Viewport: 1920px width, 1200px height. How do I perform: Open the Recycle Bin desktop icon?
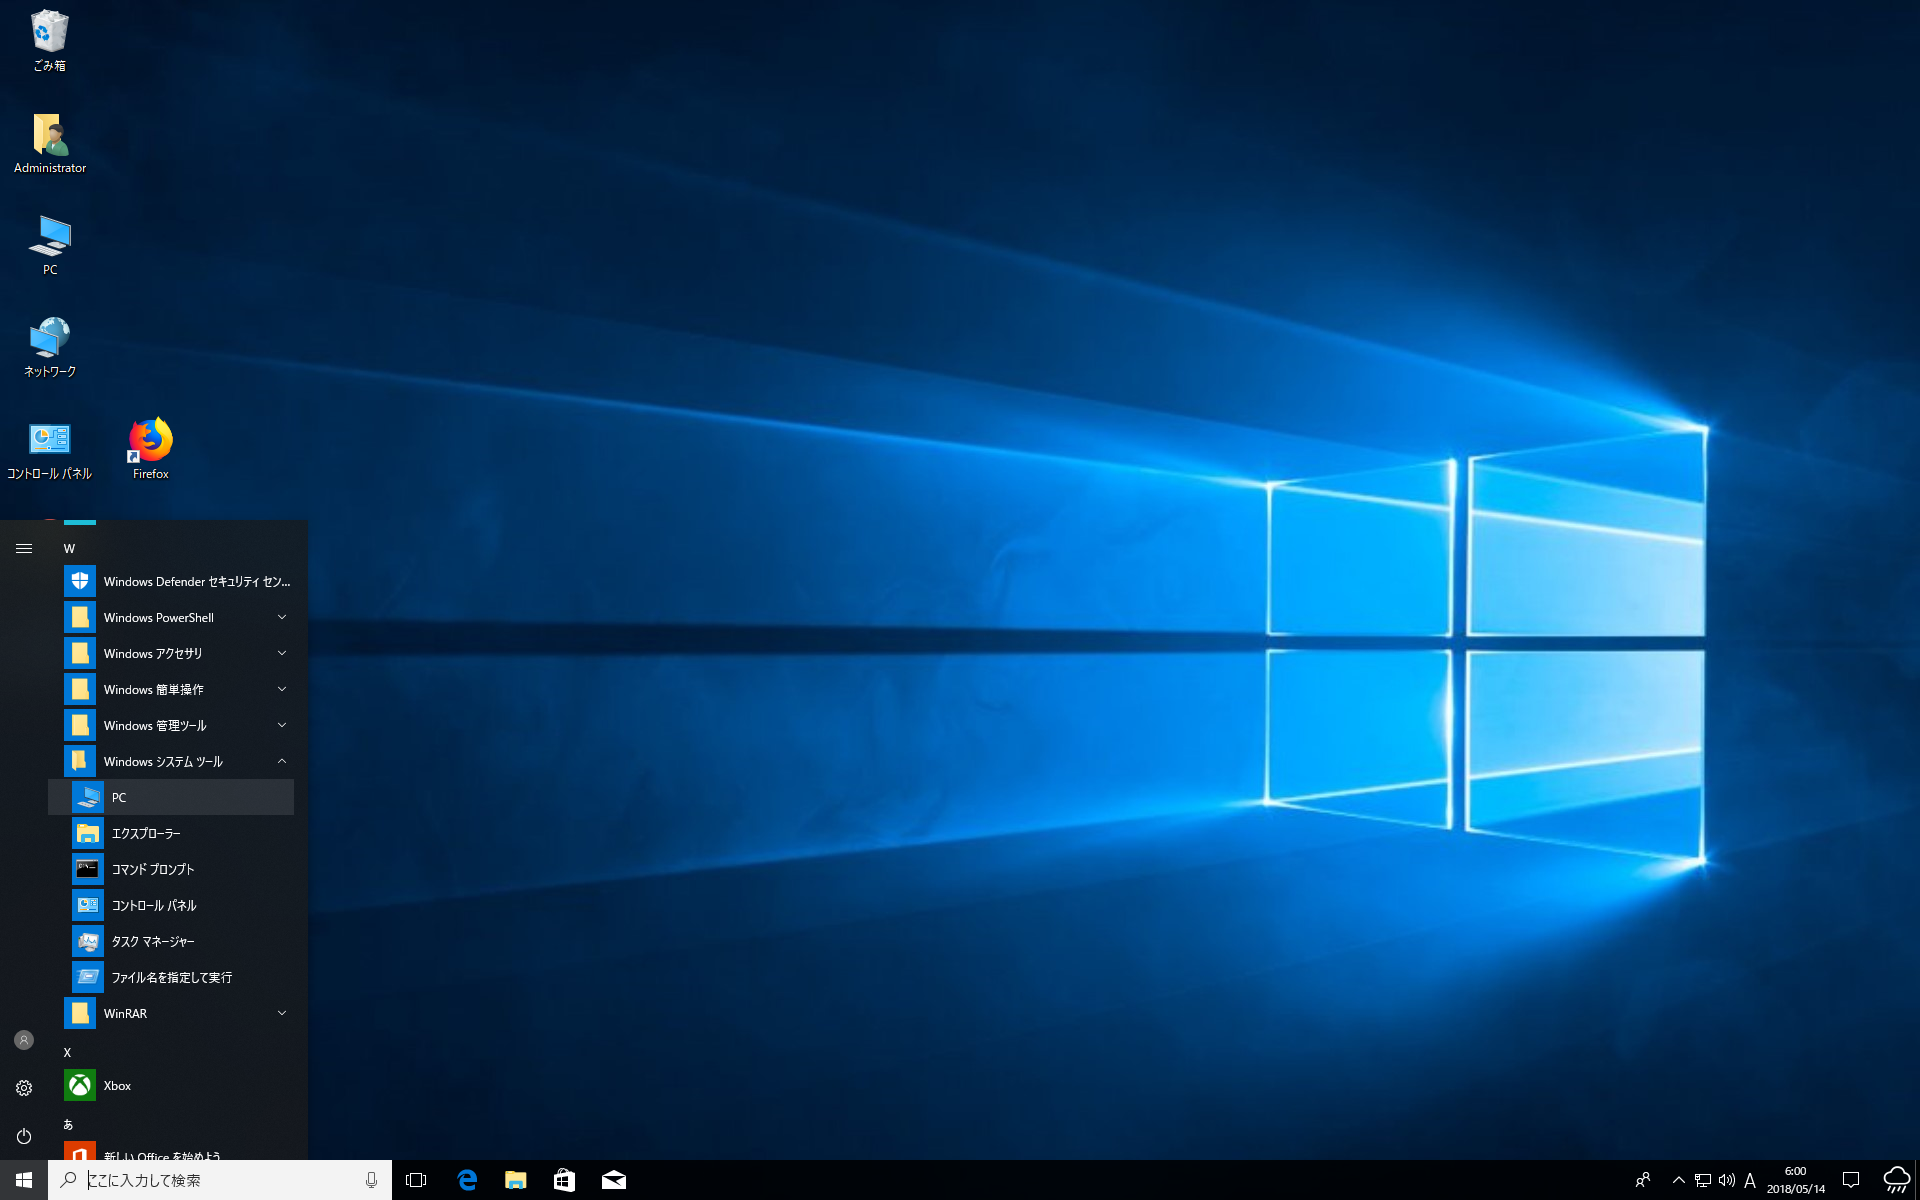coord(49,40)
